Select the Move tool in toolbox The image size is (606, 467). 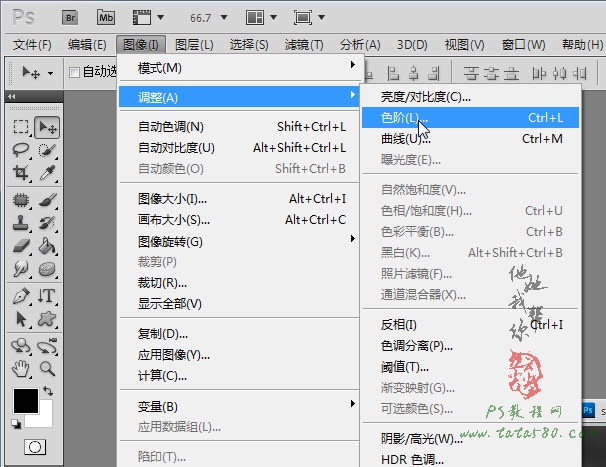pyautogui.click(x=47, y=127)
